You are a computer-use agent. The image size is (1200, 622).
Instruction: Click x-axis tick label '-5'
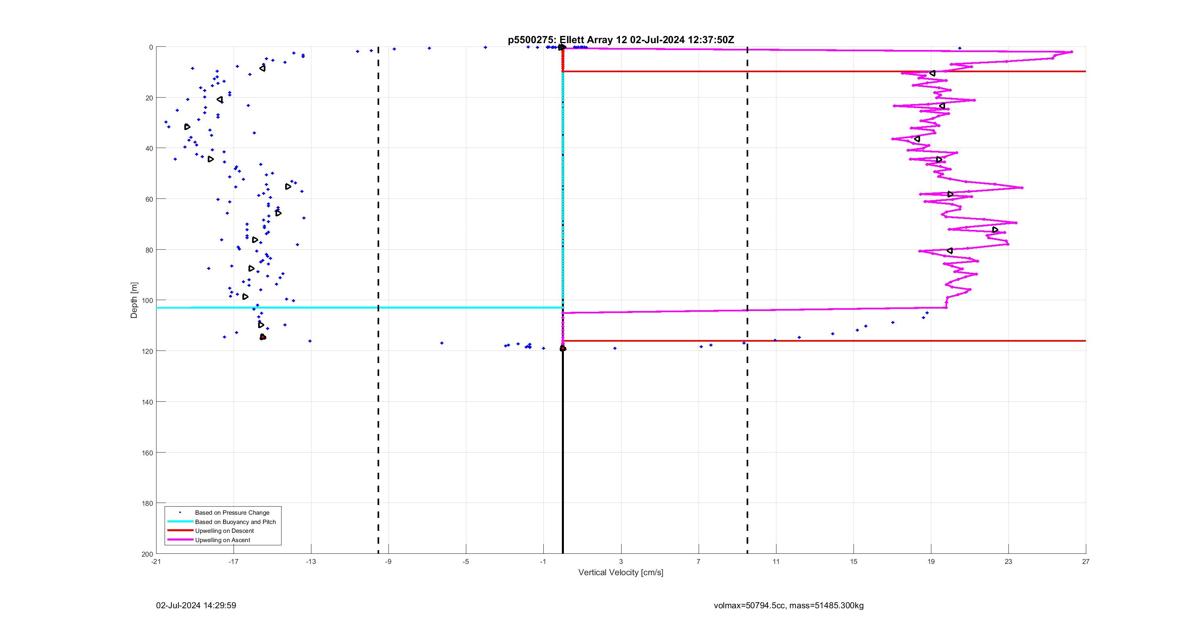tap(466, 562)
